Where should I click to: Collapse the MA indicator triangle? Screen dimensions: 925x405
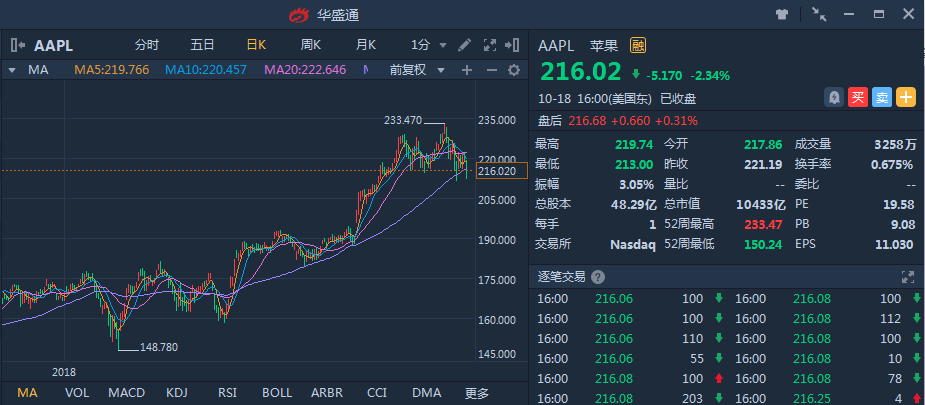point(12,70)
